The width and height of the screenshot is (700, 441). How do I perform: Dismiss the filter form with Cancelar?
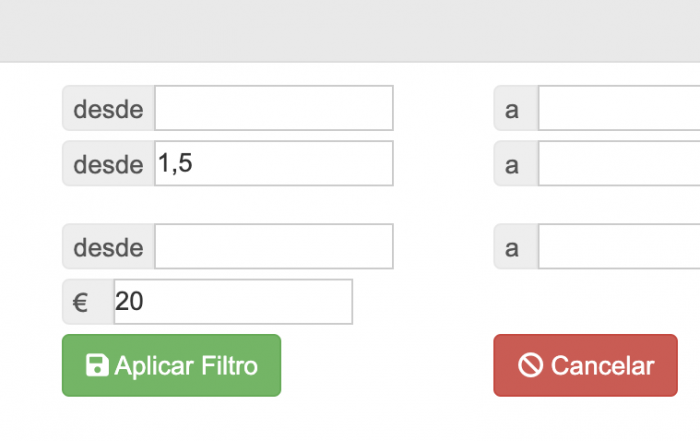(585, 365)
